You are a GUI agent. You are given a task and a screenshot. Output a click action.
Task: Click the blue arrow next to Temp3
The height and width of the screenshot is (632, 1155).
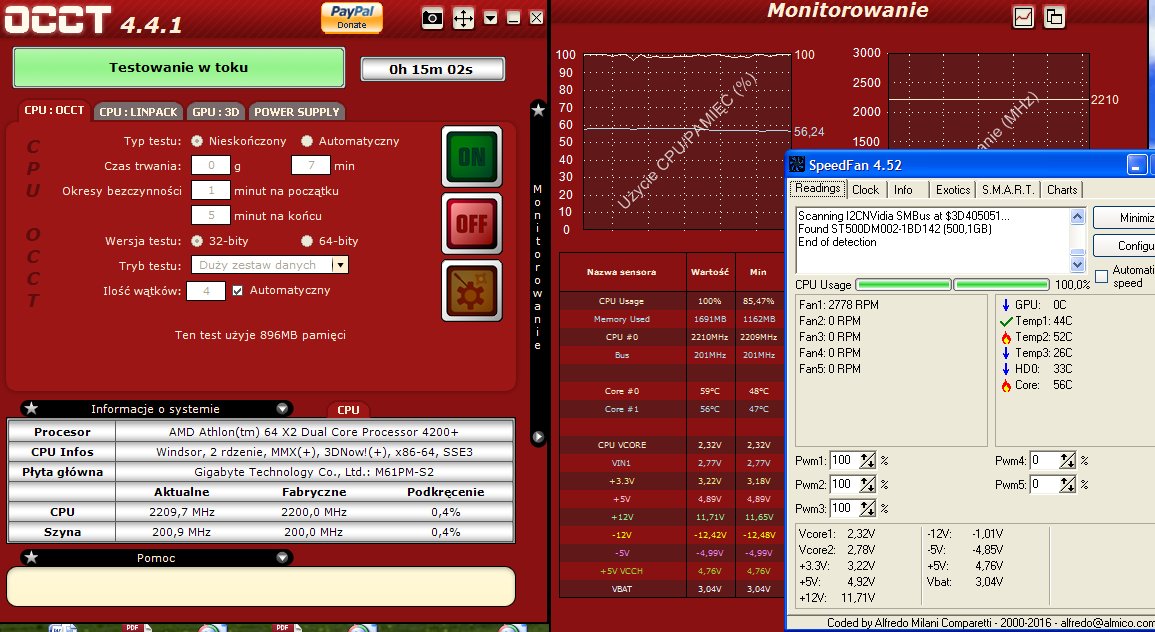pyautogui.click(x=1006, y=353)
